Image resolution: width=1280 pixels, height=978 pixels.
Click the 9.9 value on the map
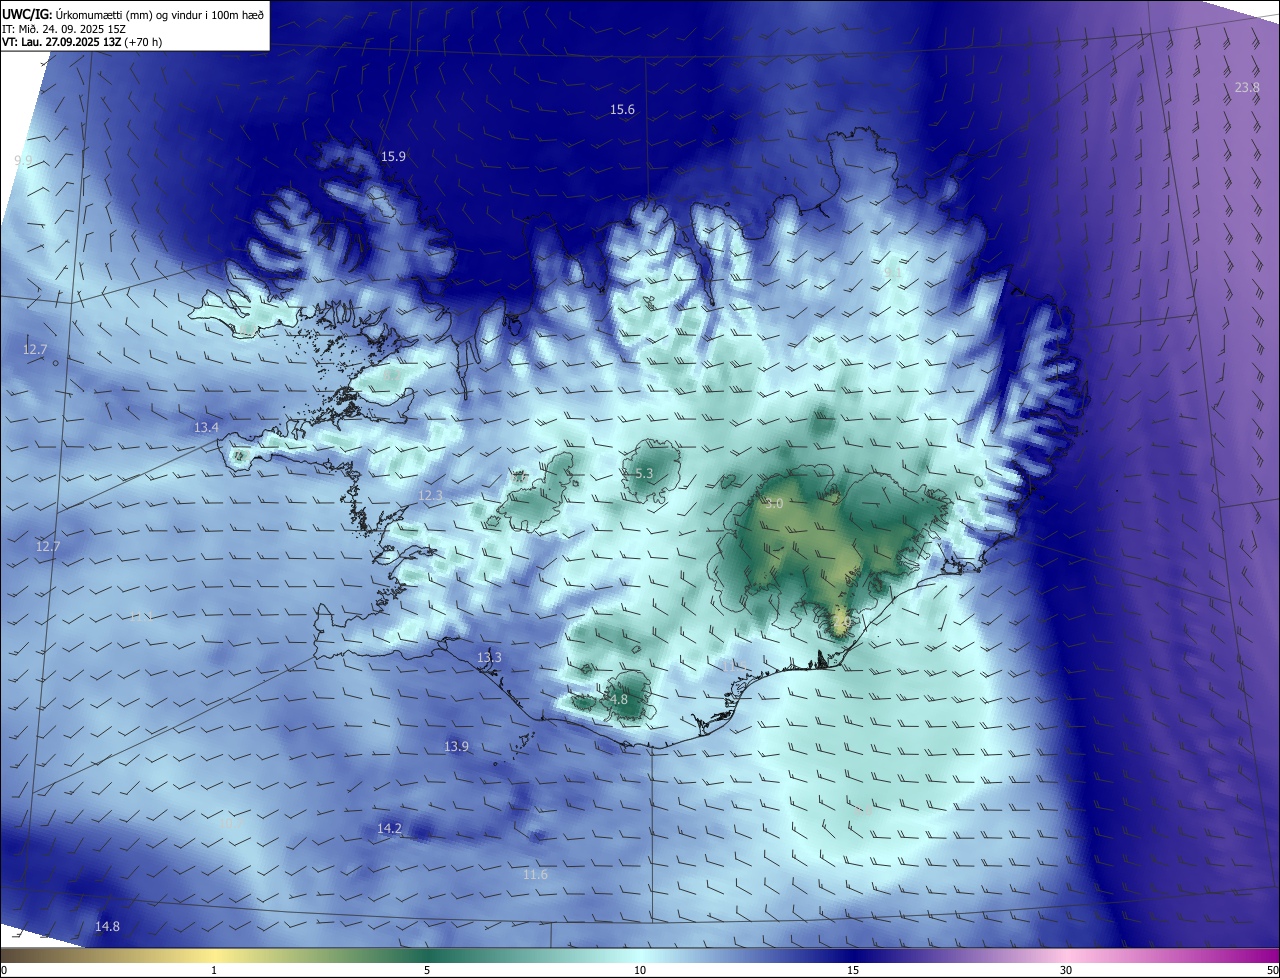(x=23, y=161)
